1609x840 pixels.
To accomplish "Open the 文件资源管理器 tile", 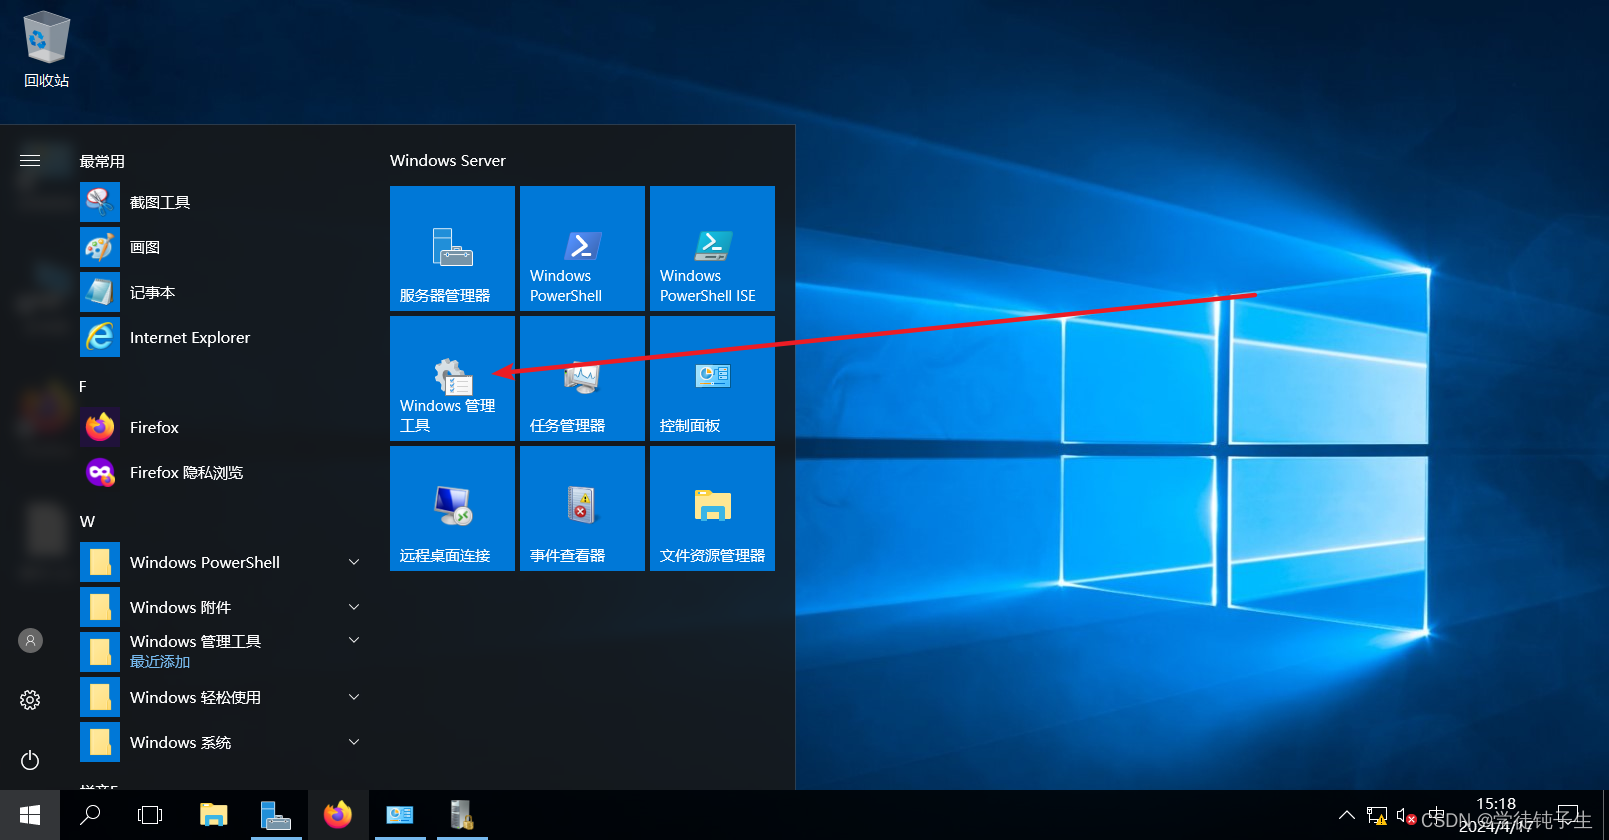I will point(712,508).
